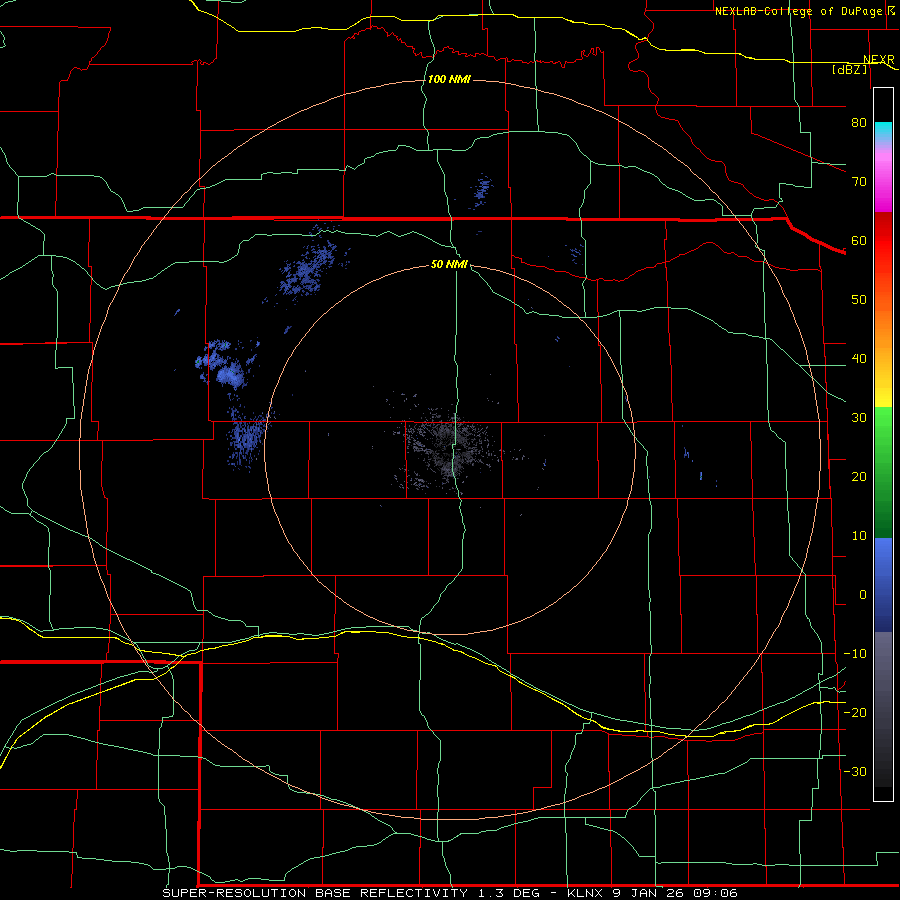The height and width of the screenshot is (900, 900).
Task: Click the 40 value on the dBZ scale
Action: coord(859,359)
